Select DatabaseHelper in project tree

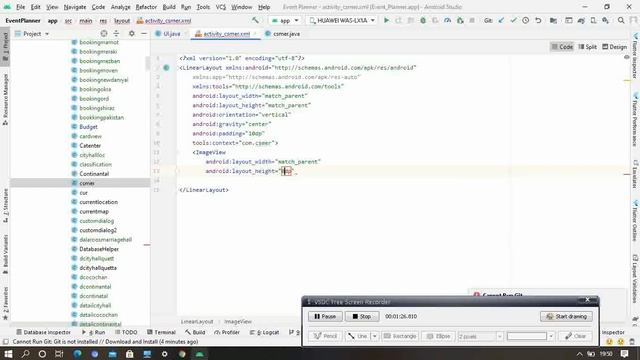click(99, 249)
